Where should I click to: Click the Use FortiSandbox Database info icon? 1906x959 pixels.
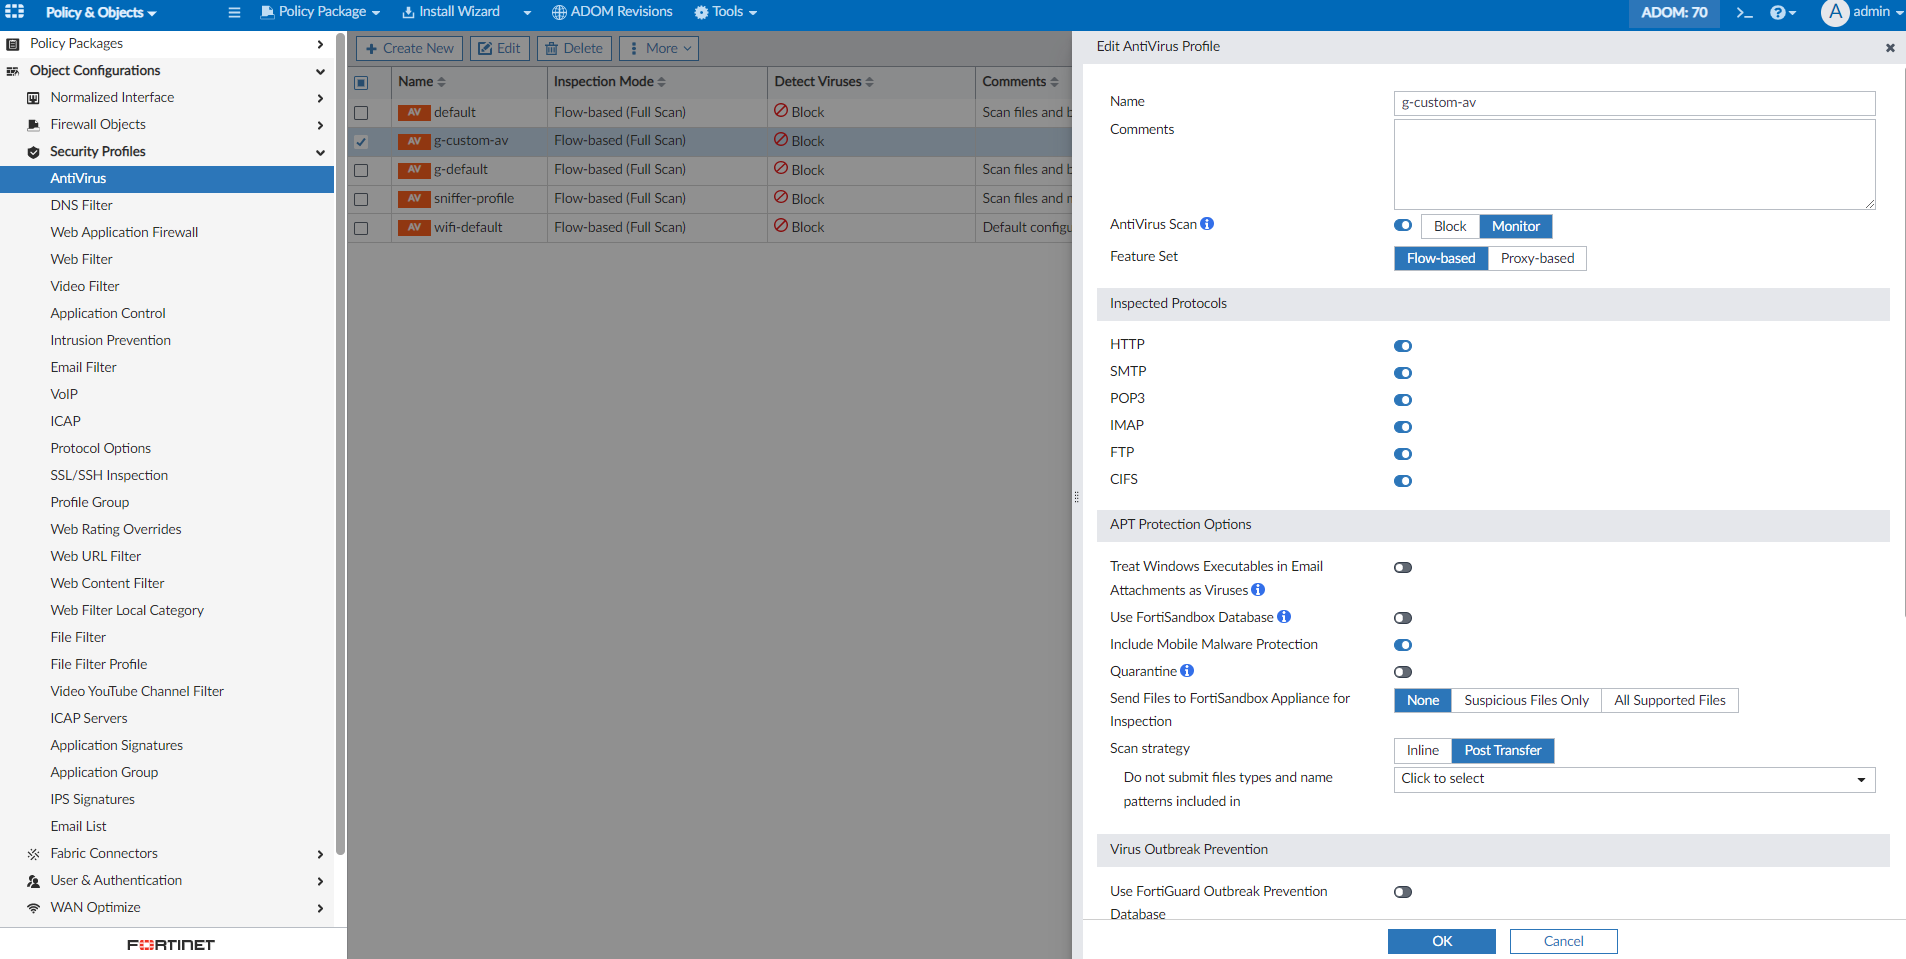click(x=1284, y=617)
